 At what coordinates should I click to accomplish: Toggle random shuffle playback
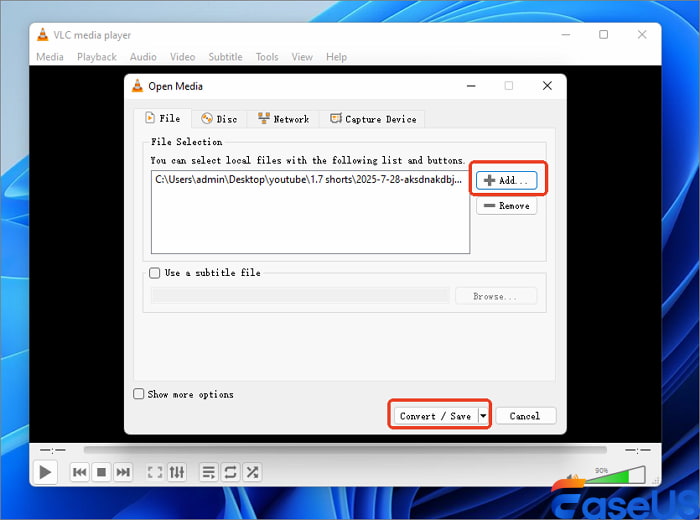pyautogui.click(x=252, y=472)
